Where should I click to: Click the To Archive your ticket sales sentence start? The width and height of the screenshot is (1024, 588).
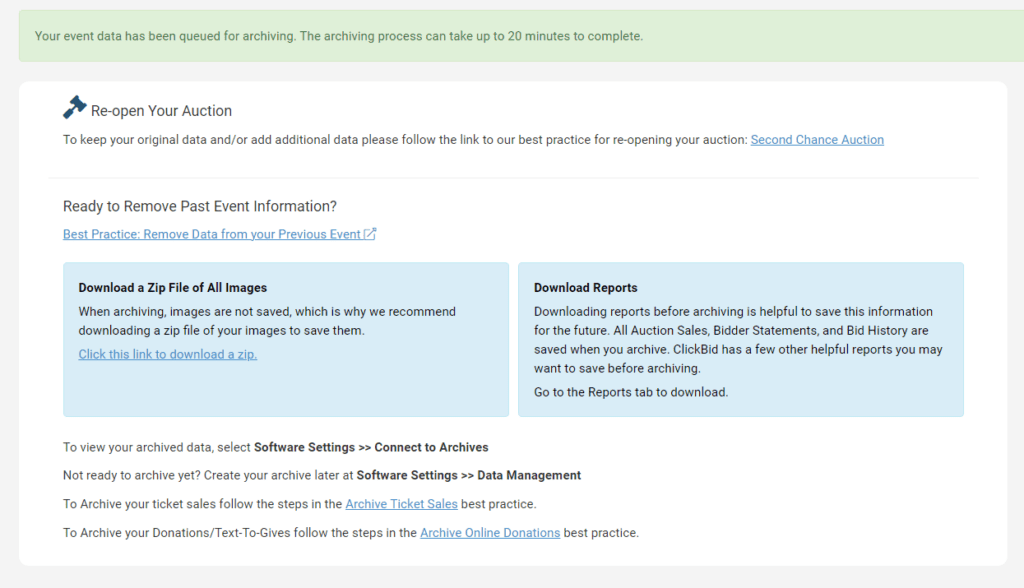tap(202, 504)
